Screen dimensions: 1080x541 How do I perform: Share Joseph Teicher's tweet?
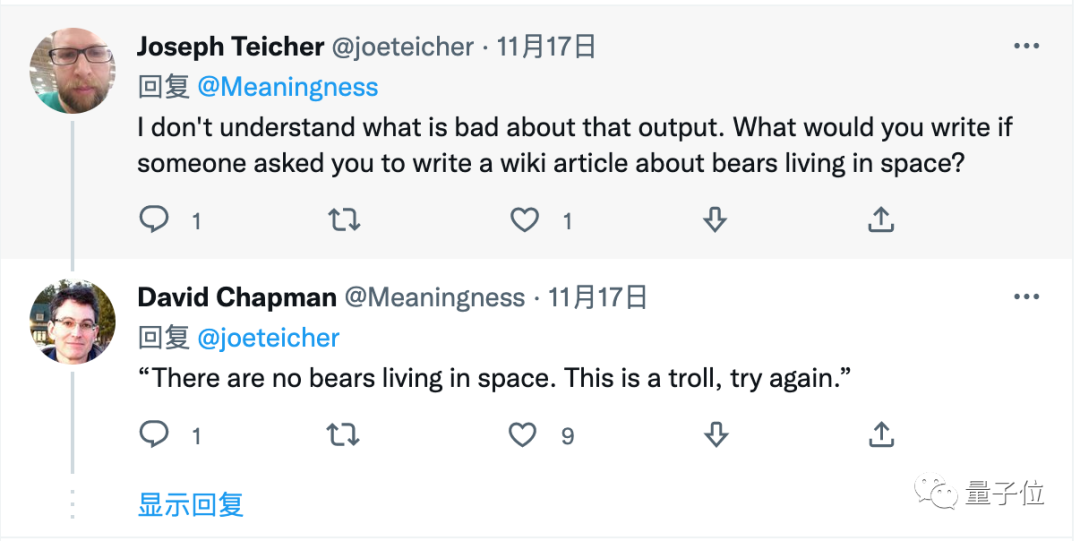(x=881, y=219)
